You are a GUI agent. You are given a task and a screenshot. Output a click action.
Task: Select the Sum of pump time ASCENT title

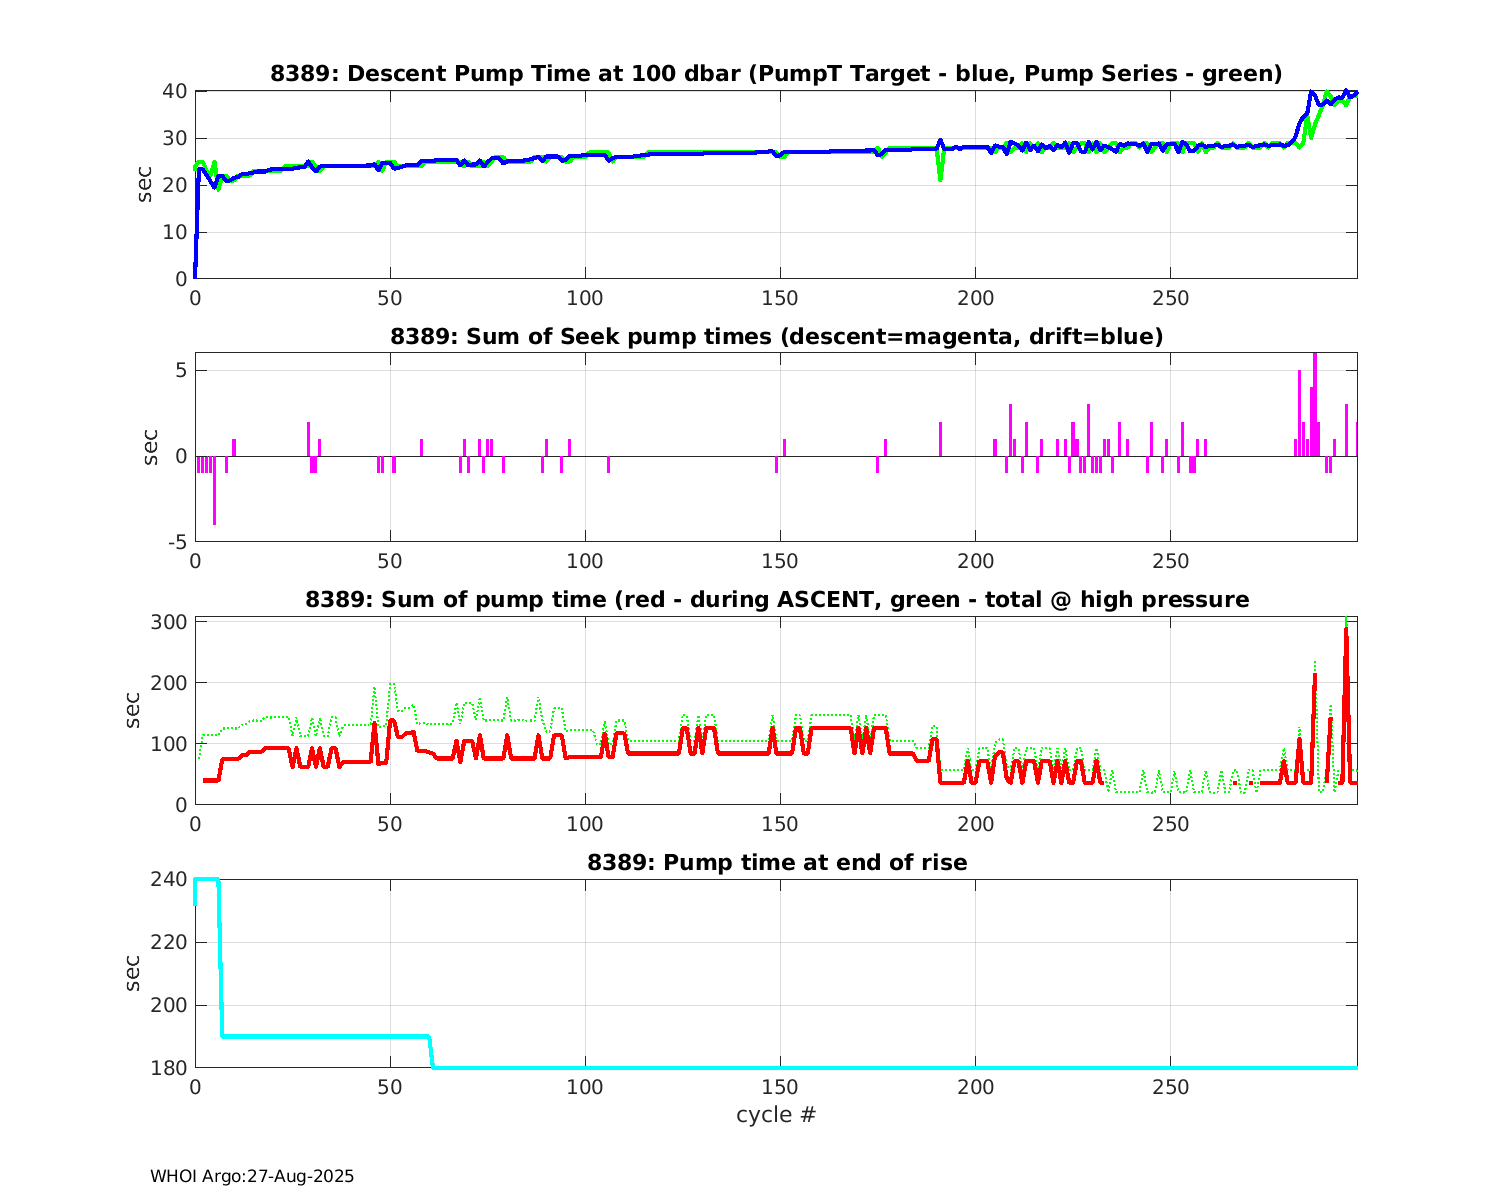(x=776, y=600)
